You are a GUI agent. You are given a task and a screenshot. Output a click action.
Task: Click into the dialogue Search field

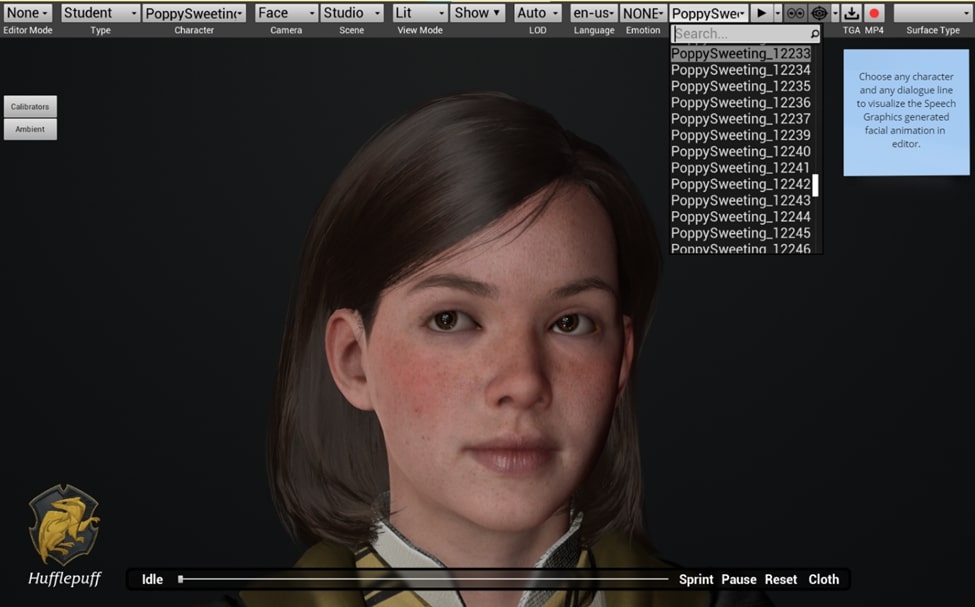pyautogui.click(x=738, y=34)
